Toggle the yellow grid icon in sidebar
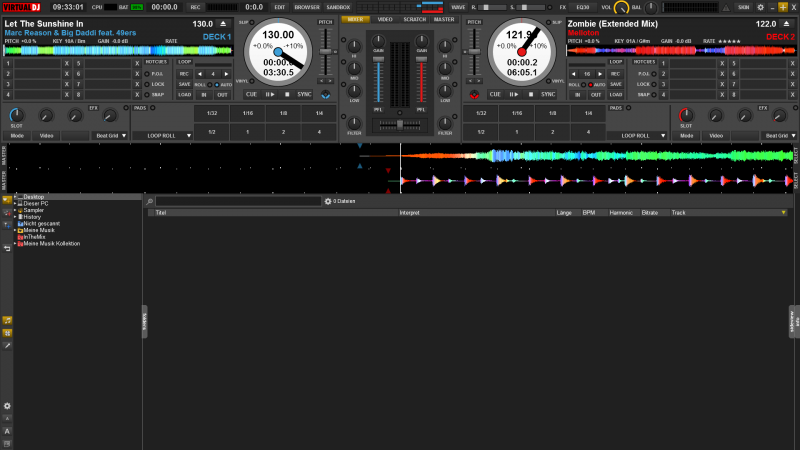 pyautogui.click(x=7, y=333)
